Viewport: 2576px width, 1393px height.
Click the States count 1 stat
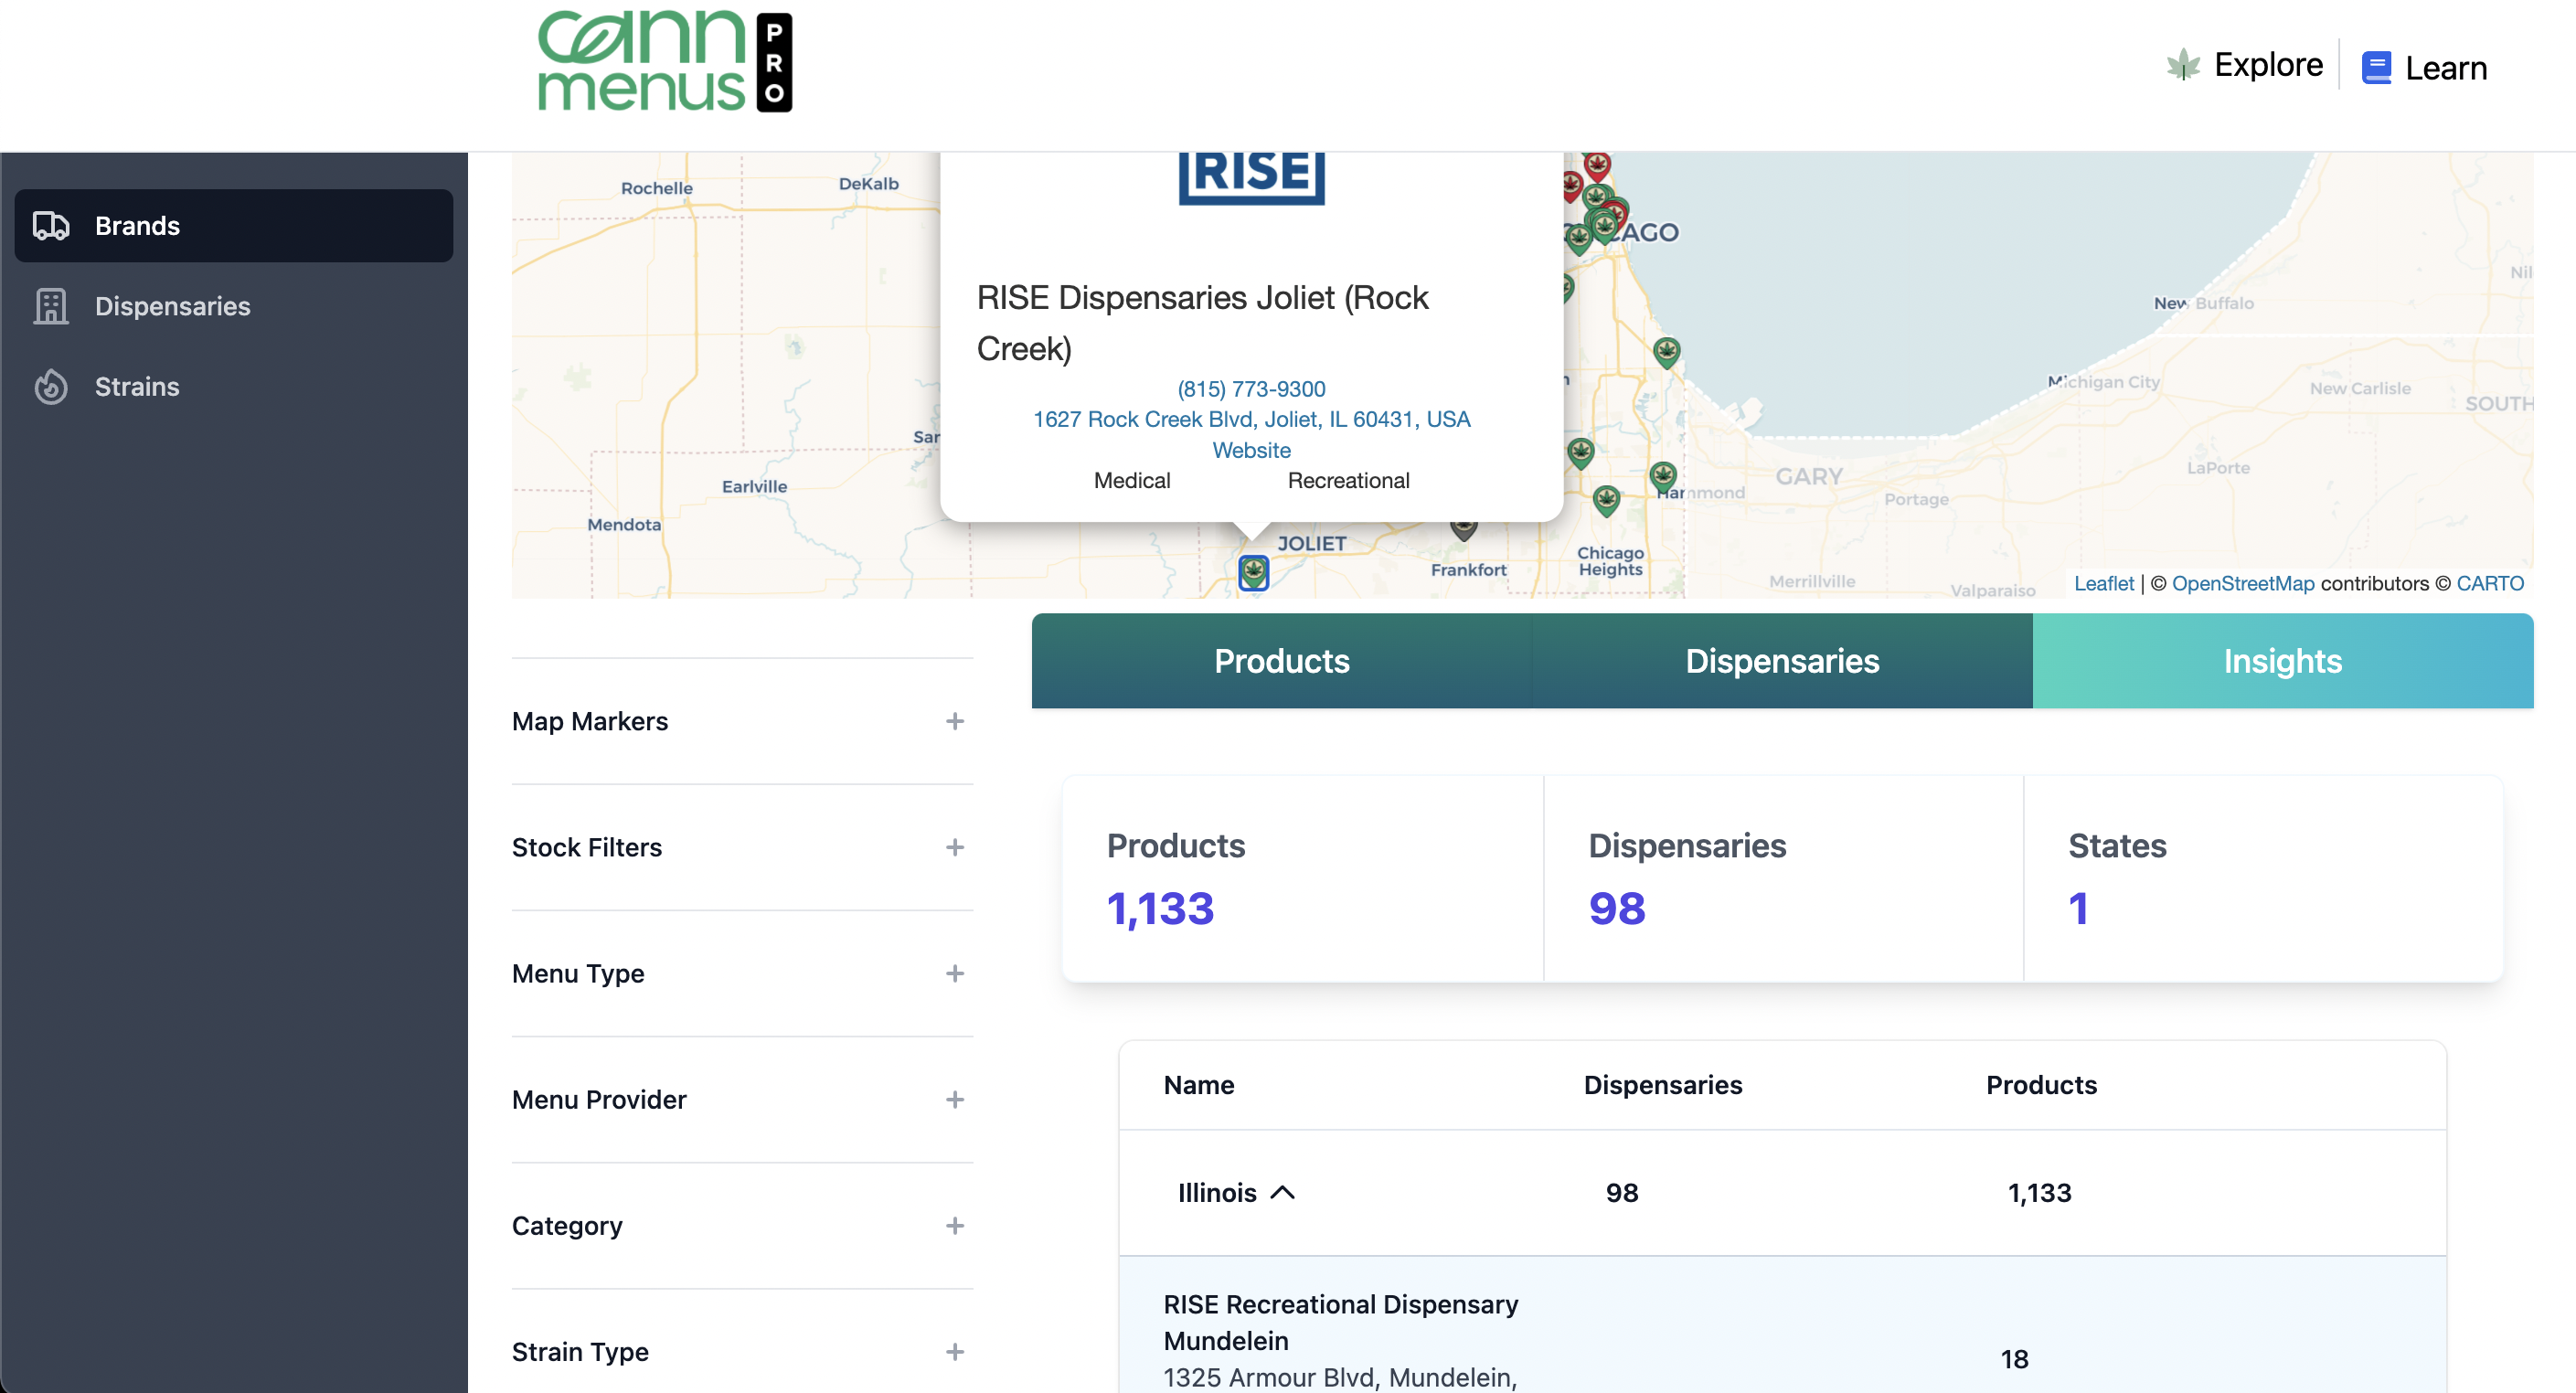coord(2078,909)
